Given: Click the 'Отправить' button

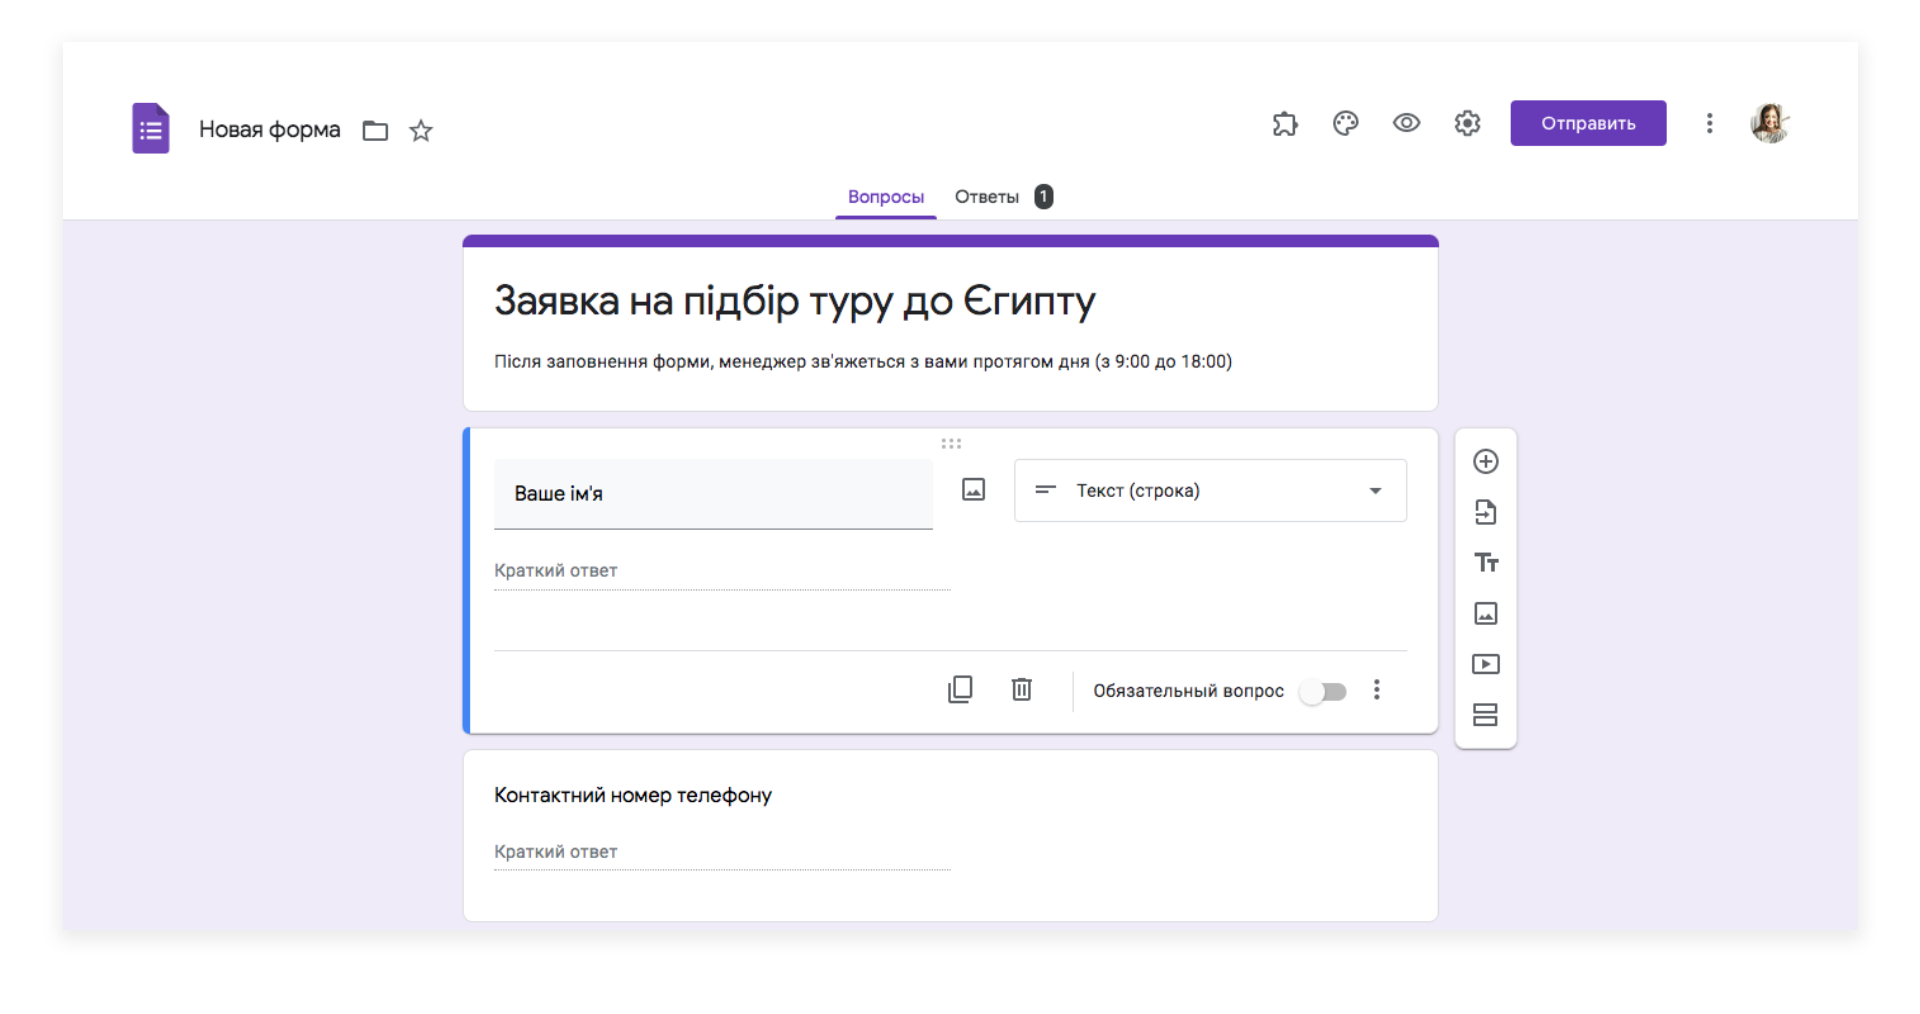Looking at the screenshot, I should [x=1588, y=122].
